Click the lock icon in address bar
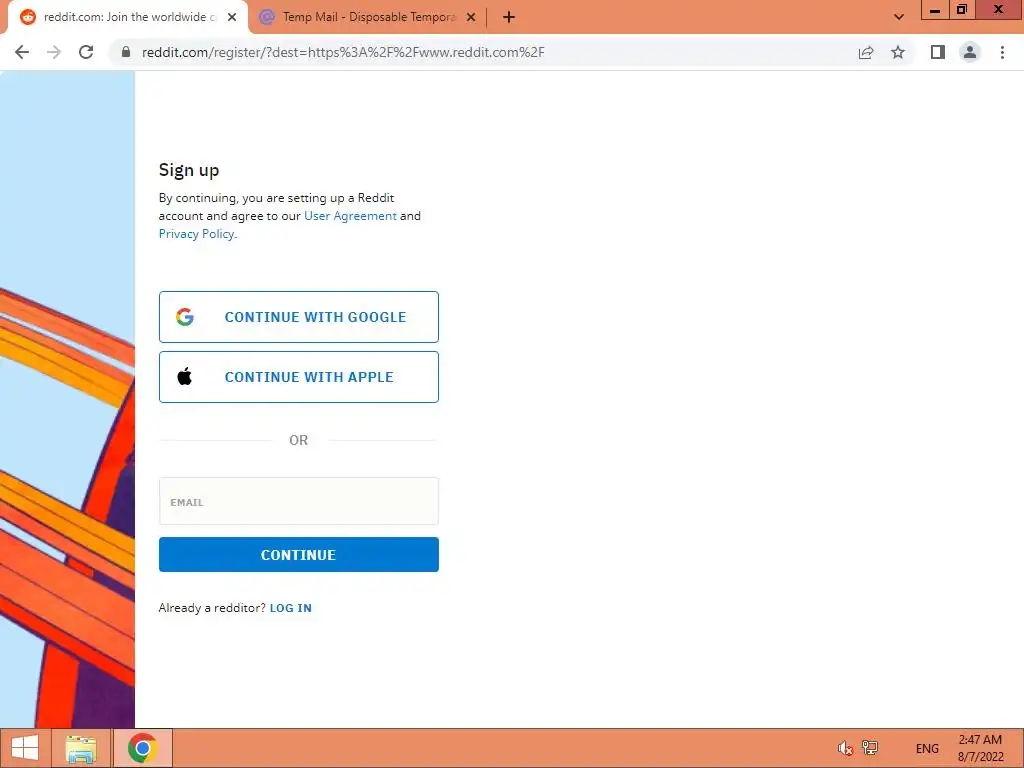This screenshot has width=1024, height=768. [126, 52]
